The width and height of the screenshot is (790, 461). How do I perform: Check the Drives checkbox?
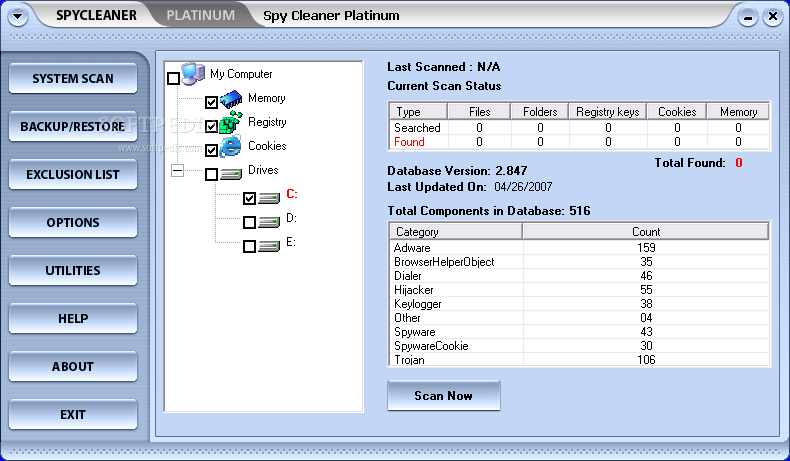[x=211, y=174]
